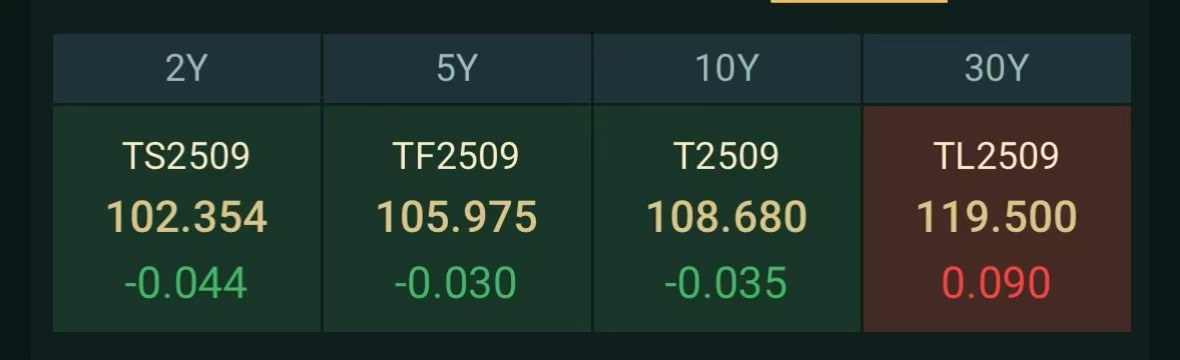Open the TL2509 contract code
Viewport: 1180px width, 360px height.
click(x=996, y=157)
